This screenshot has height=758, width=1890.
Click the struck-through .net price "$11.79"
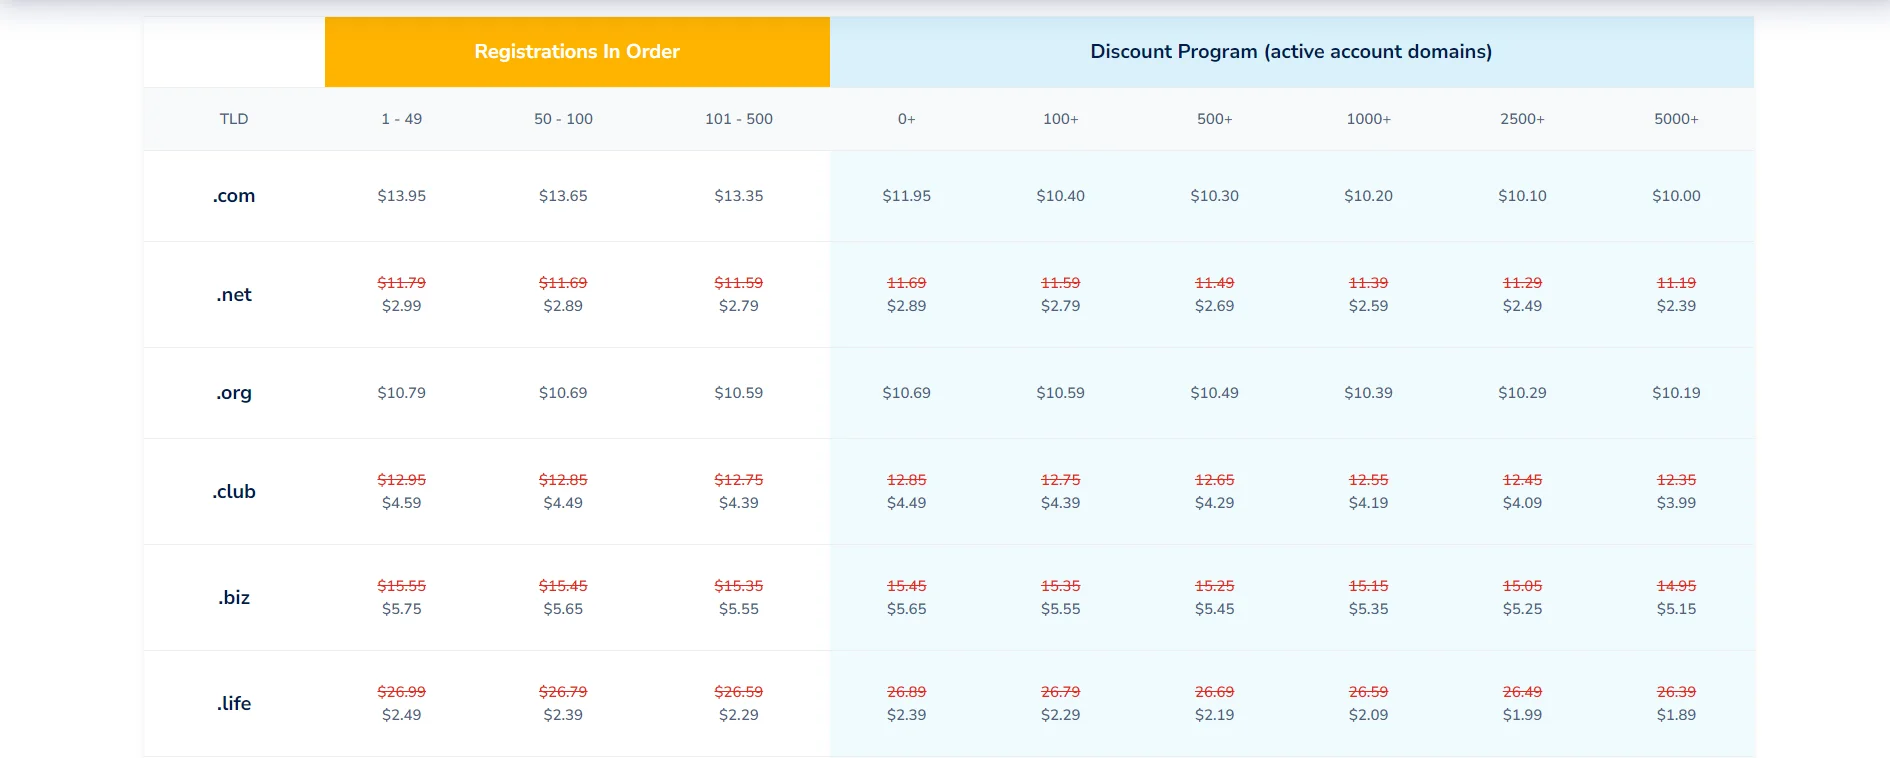point(402,283)
